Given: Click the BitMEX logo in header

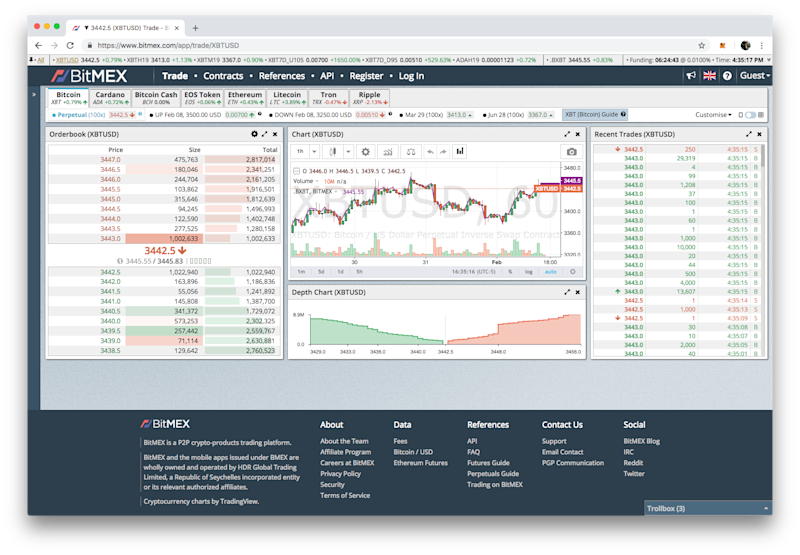Looking at the screenshot, I should [89, 76].
